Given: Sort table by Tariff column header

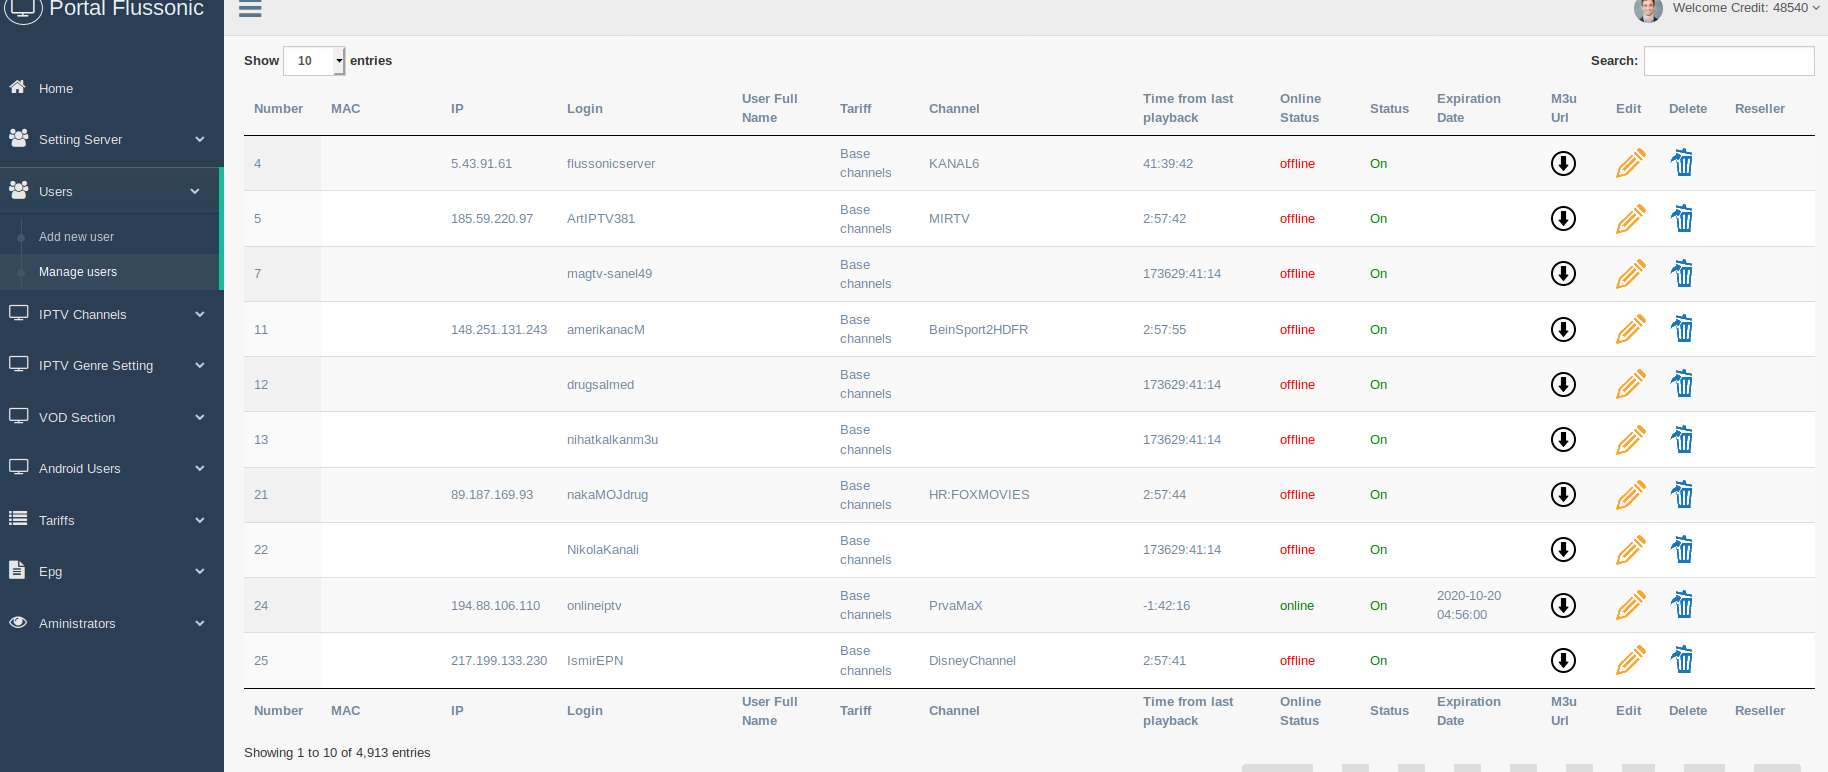Looking at the screenshot, I should tap(856, 109).
